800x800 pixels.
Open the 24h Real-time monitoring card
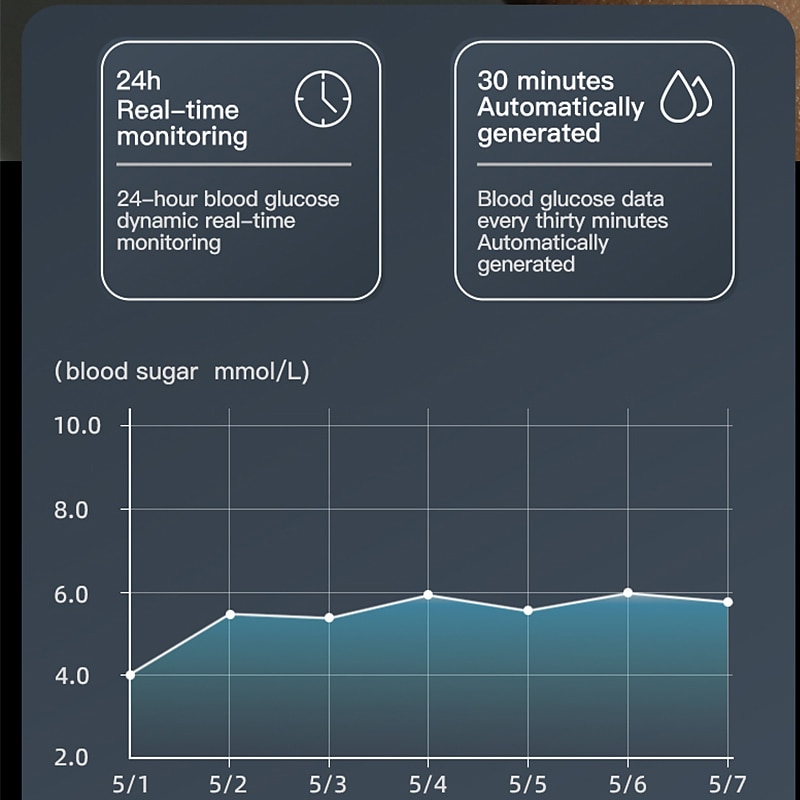coord(241,170)
